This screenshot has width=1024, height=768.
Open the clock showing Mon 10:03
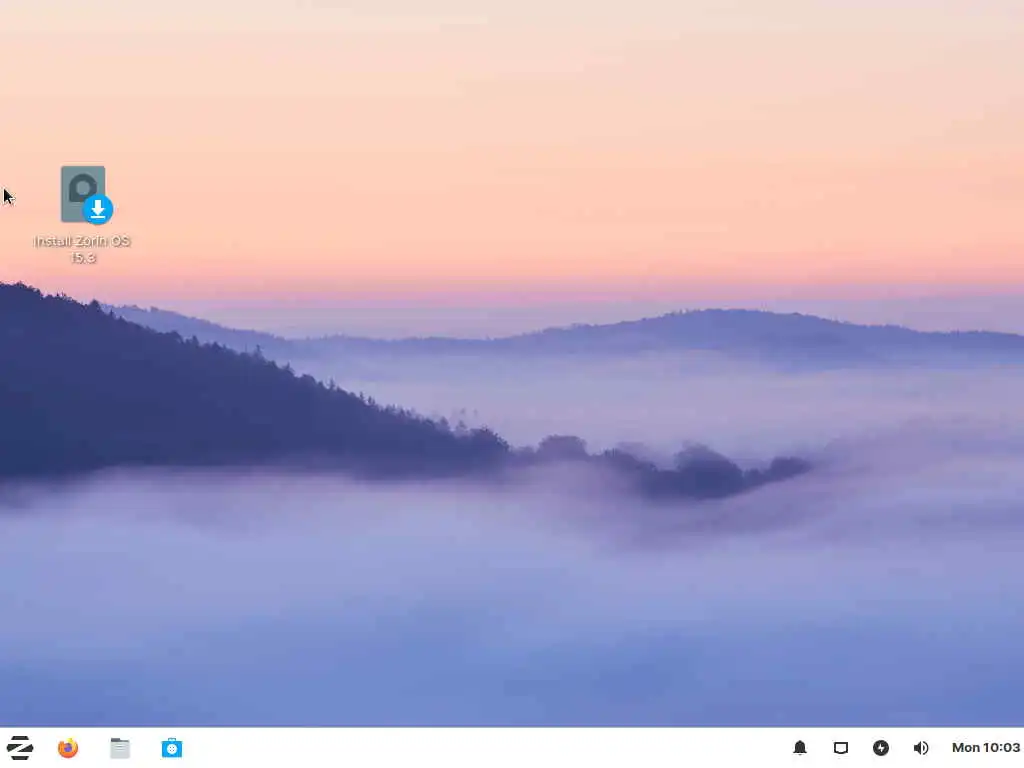(985, 748)
